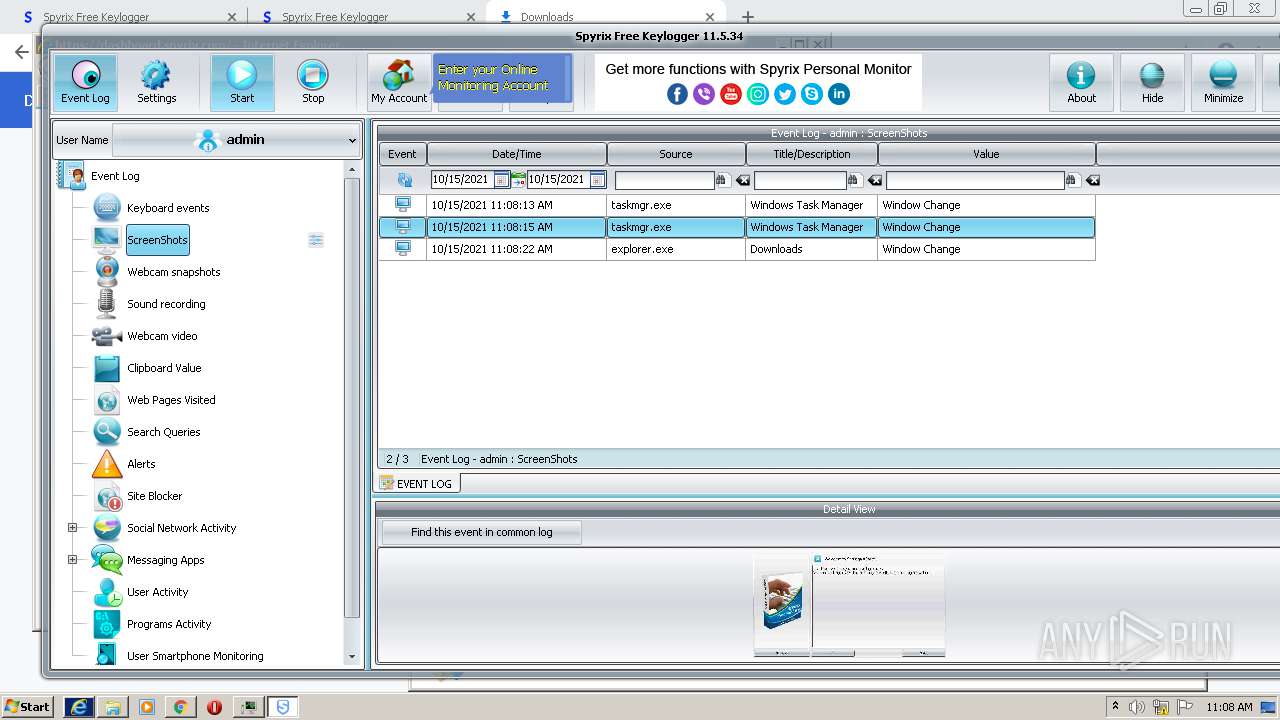Viewport: 1280px width, 720px height.
Task: Open the start date calendar picker
Action: 502,180
